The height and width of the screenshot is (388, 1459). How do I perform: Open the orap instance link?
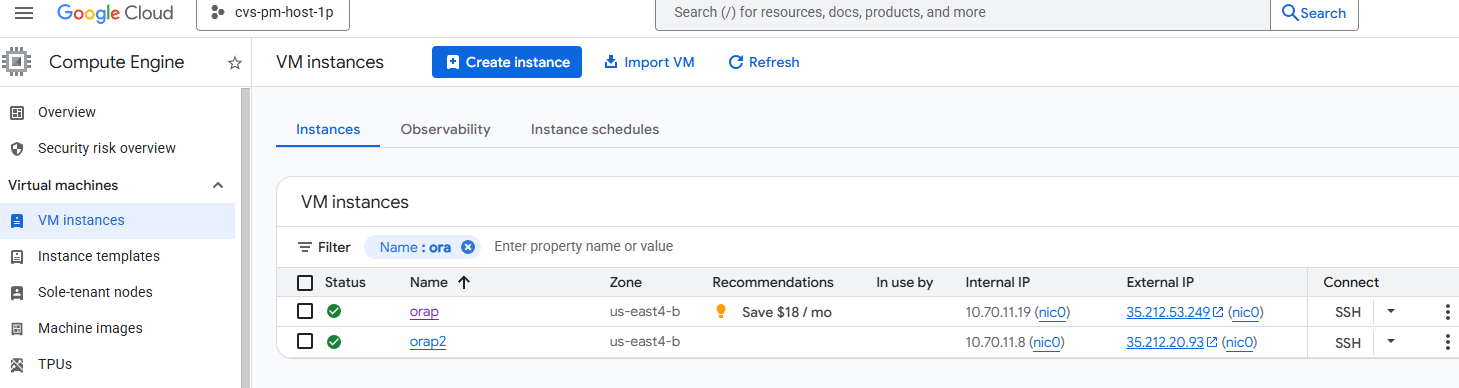point(424,312)
